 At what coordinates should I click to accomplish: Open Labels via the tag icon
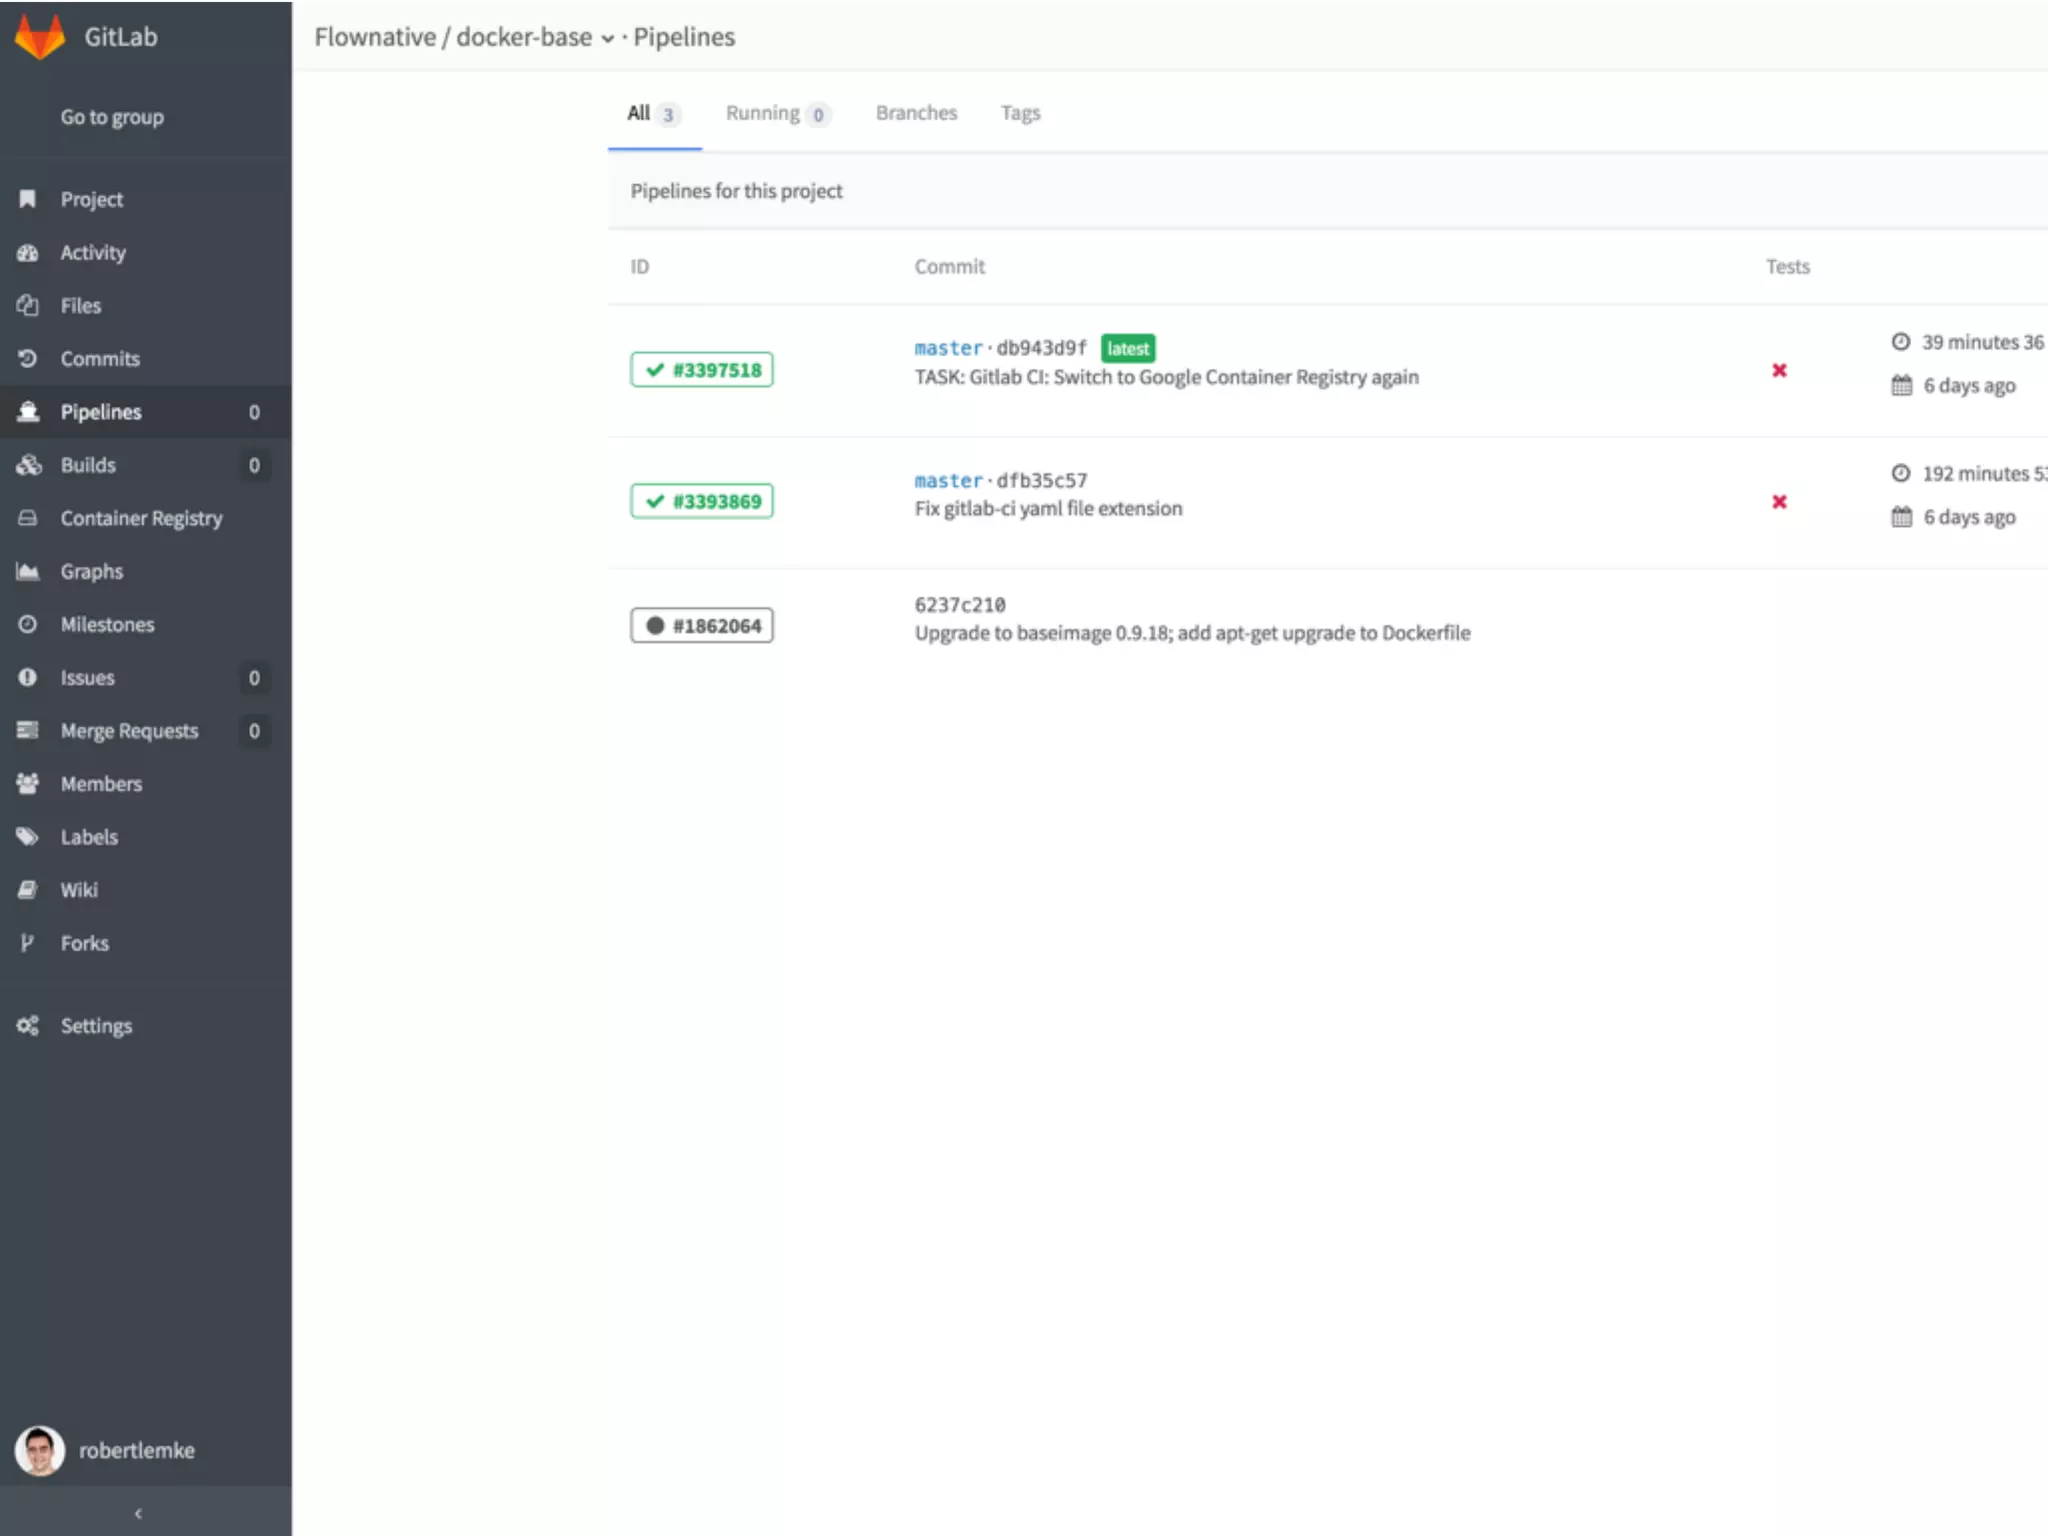(28, 837)
